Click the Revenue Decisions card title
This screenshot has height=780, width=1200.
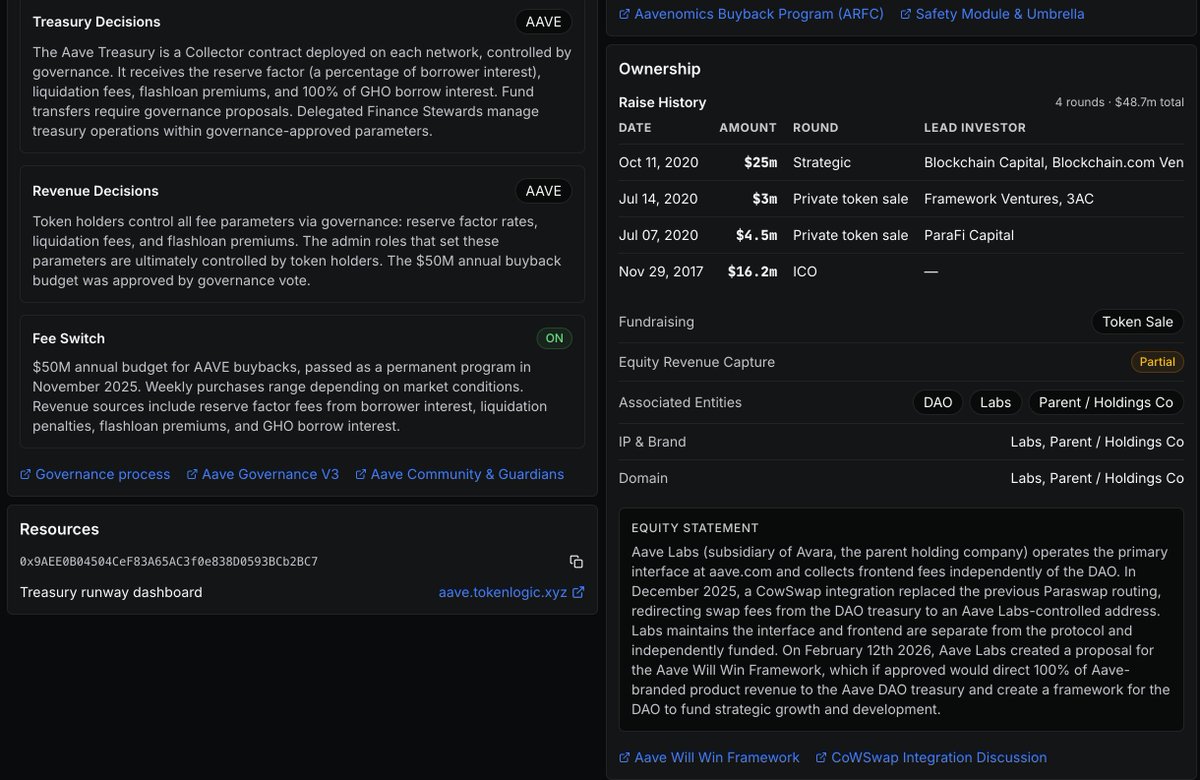point(95,191)
